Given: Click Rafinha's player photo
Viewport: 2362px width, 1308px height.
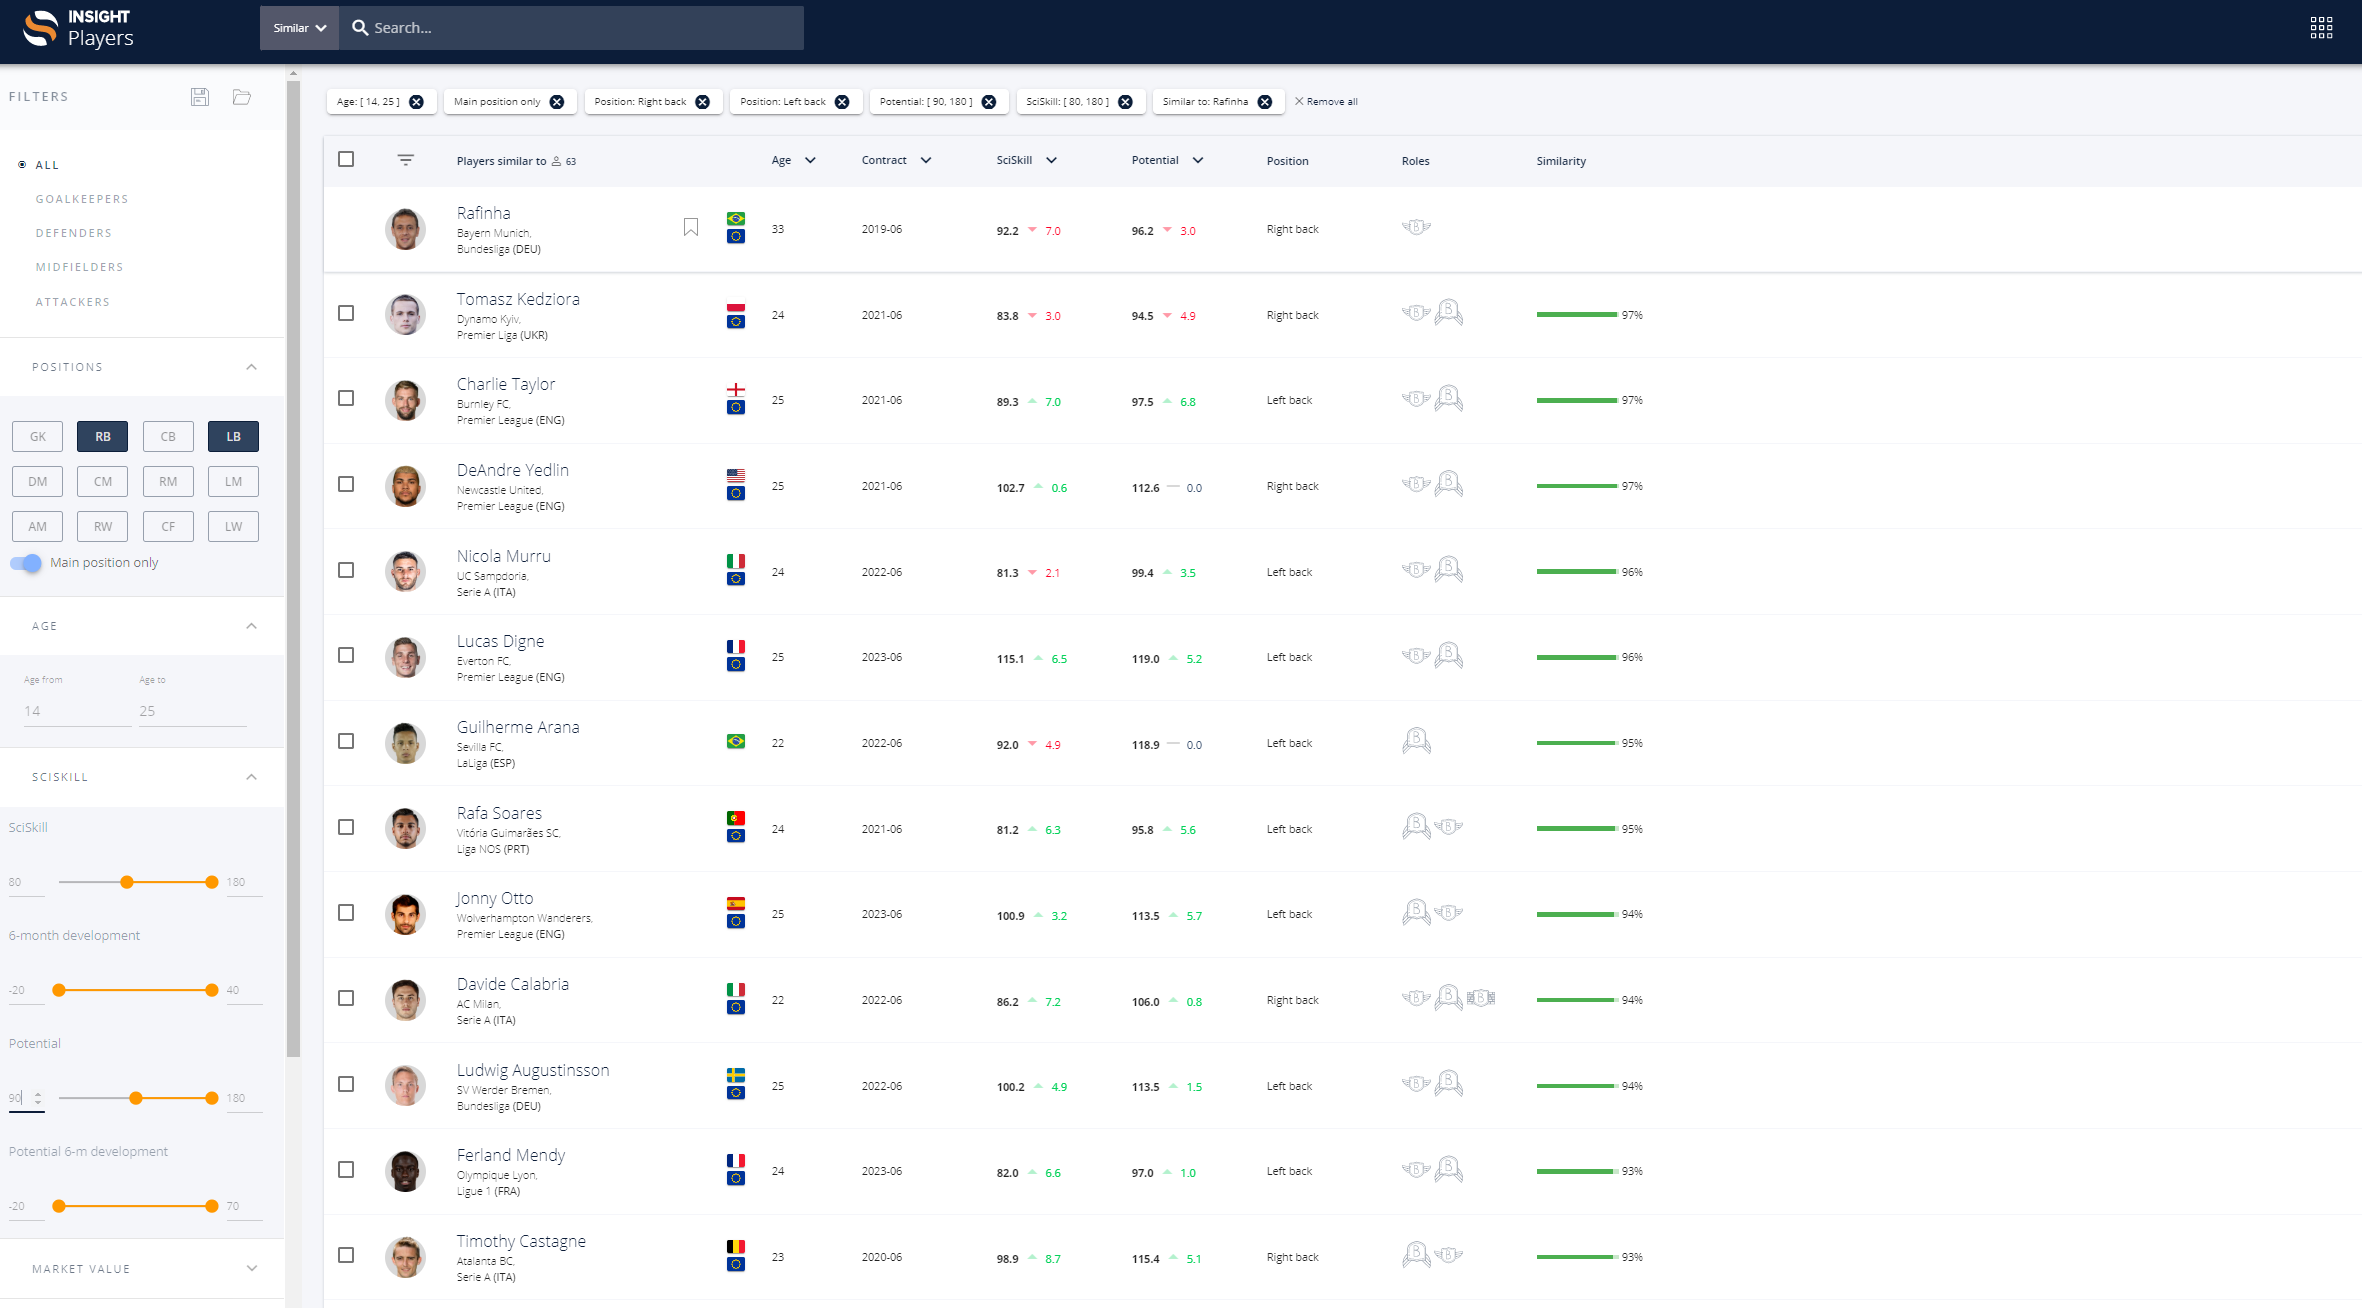Looking at the screenshot, I should (405, 229).
